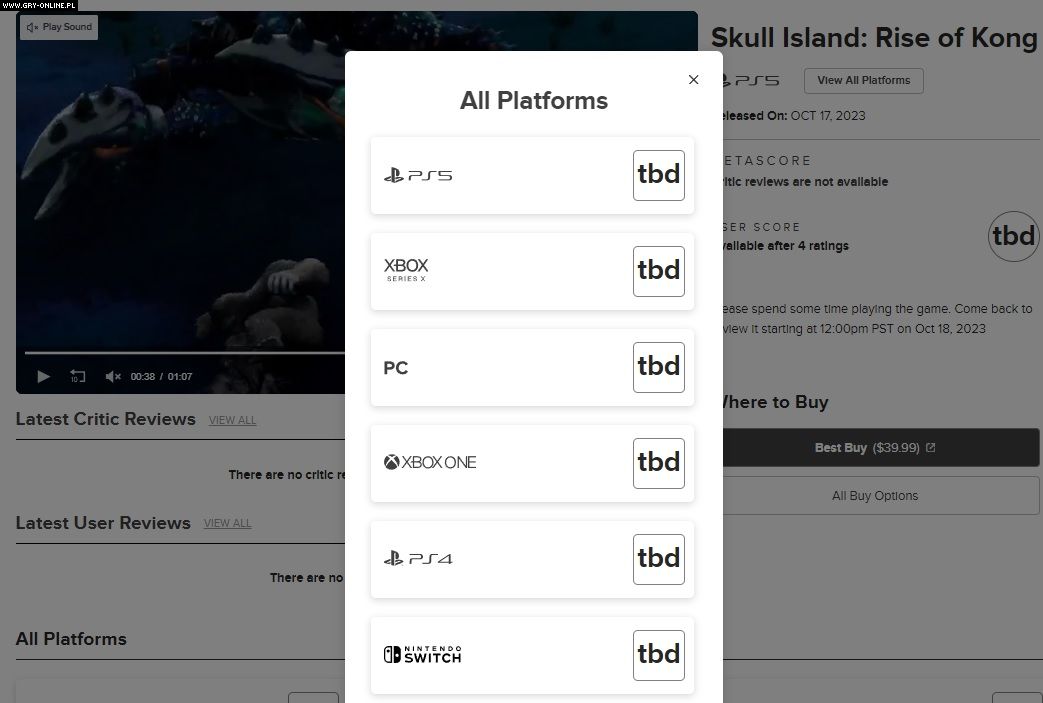Rewind the video 10 seconds
The width and height of the screenshot is (1043, 703).
point(78,377)
